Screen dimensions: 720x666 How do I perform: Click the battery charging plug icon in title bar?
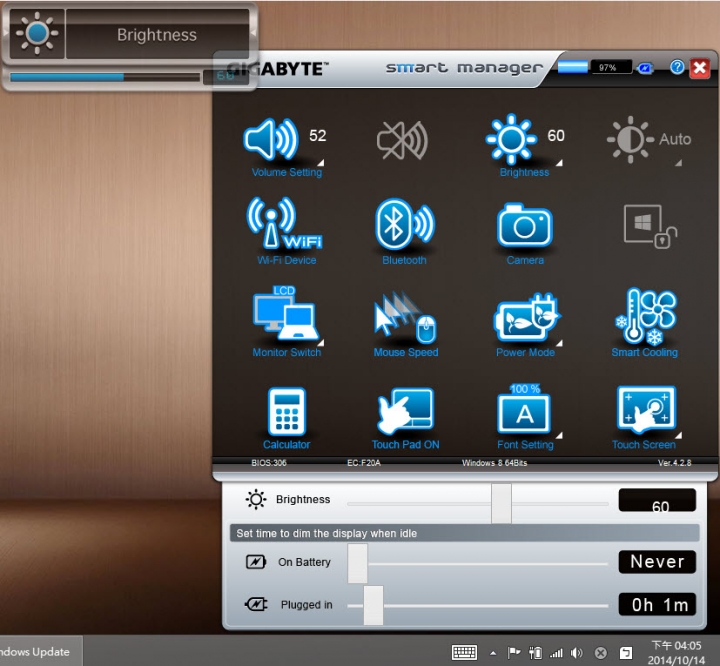coord(645,68)
